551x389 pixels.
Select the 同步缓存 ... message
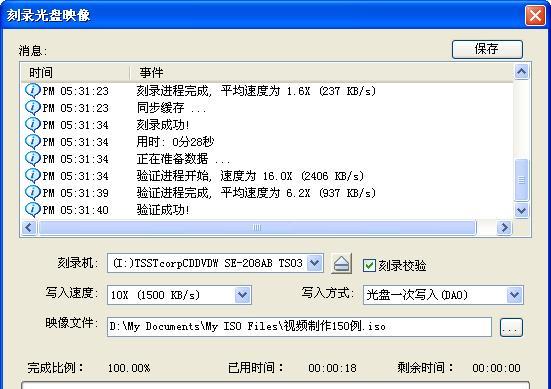(171, 108)
